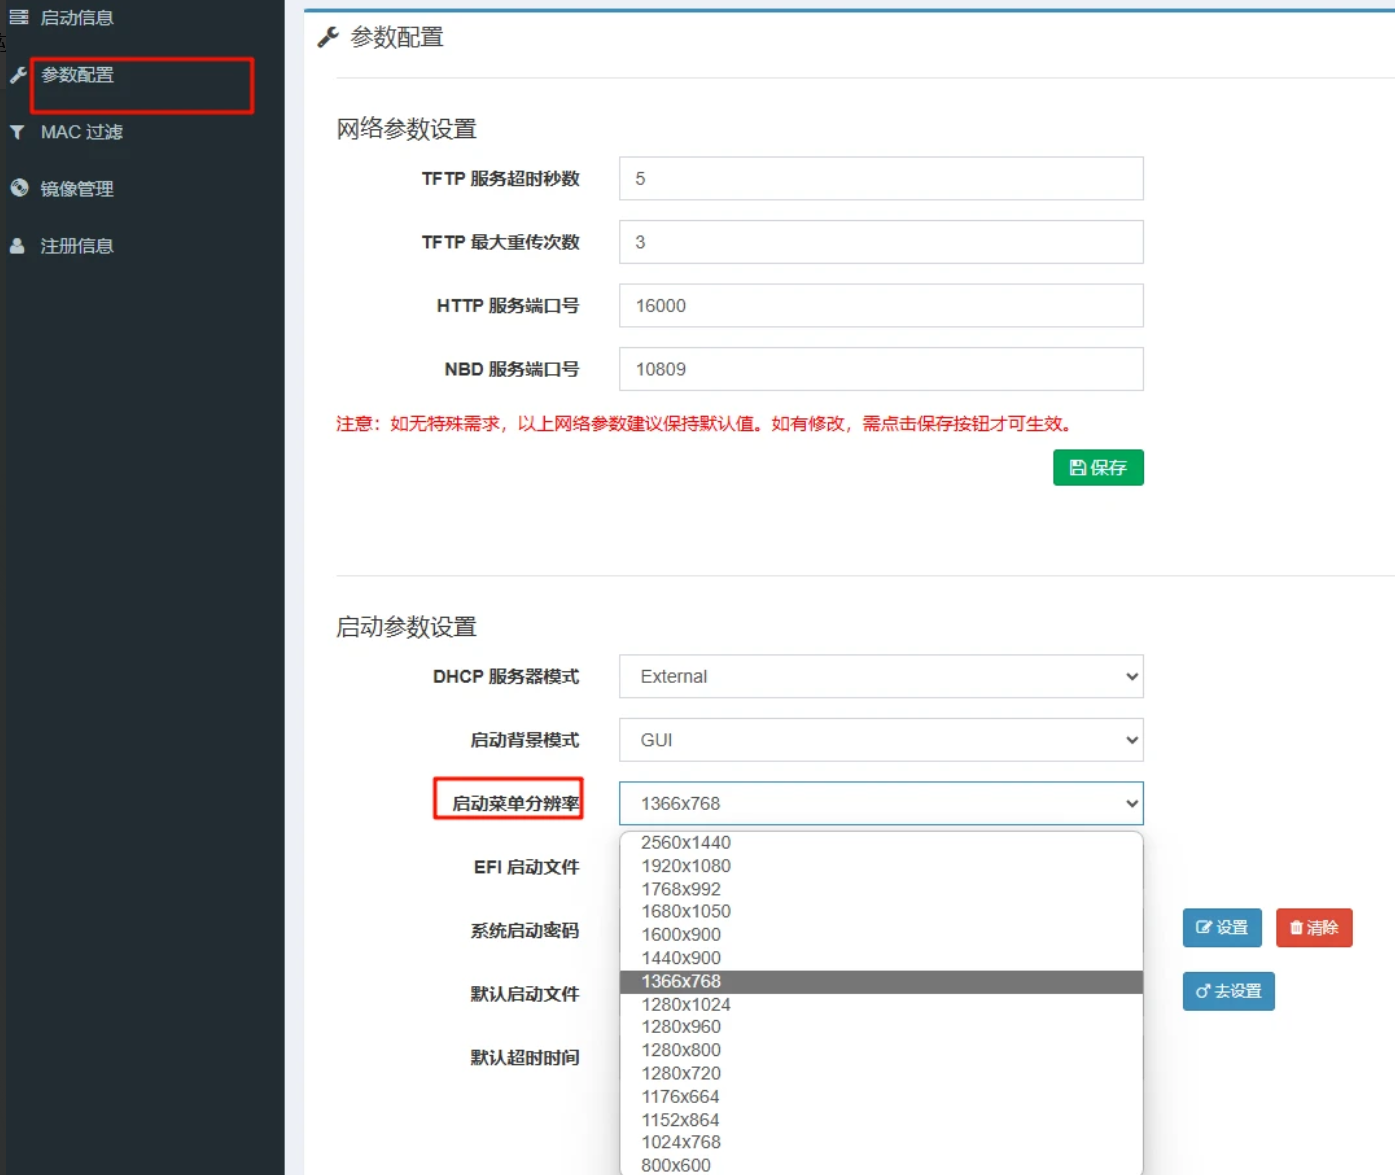Image resolution: width=1395 pixels, height=1175 pixels.
Task: Click the wrench icon beside sidebar 参数配置
Action: [18, 75]
